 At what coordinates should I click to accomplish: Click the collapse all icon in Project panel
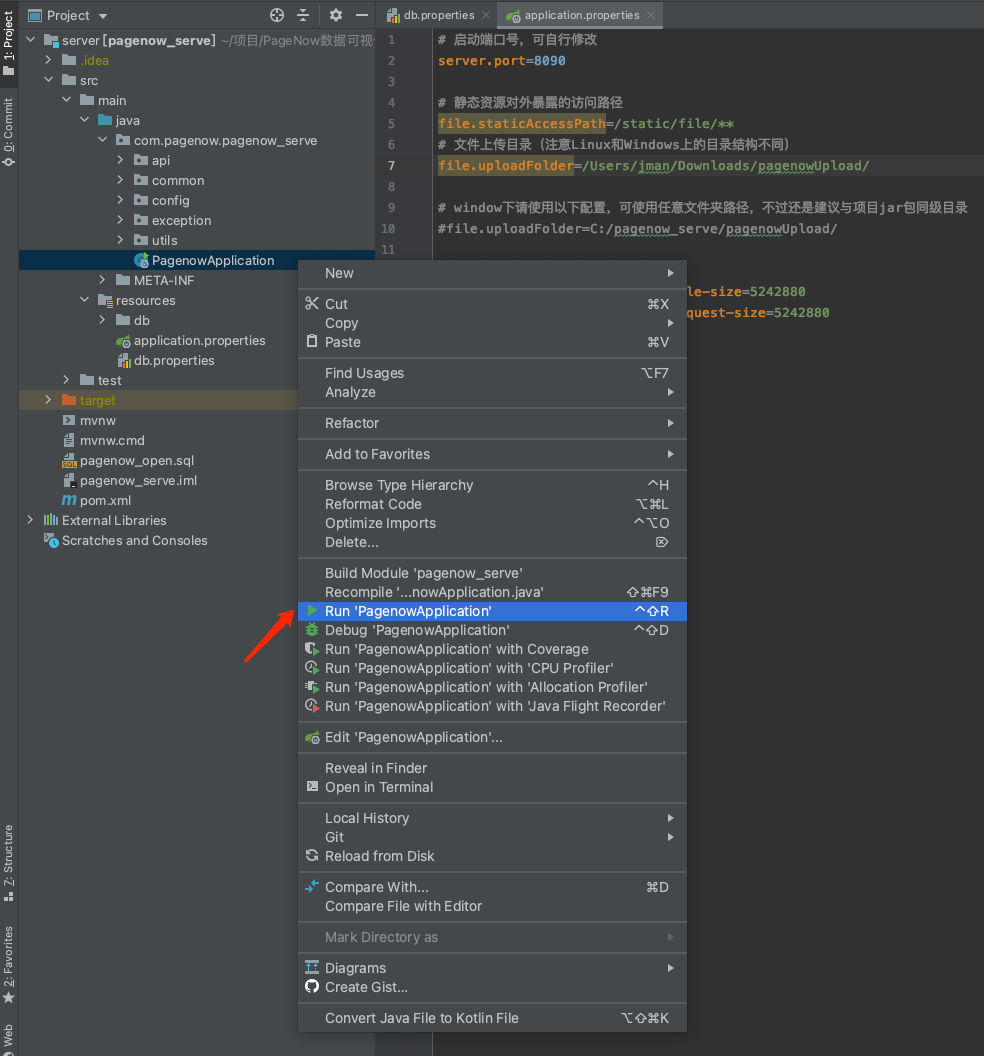click(x=305, y=15)
